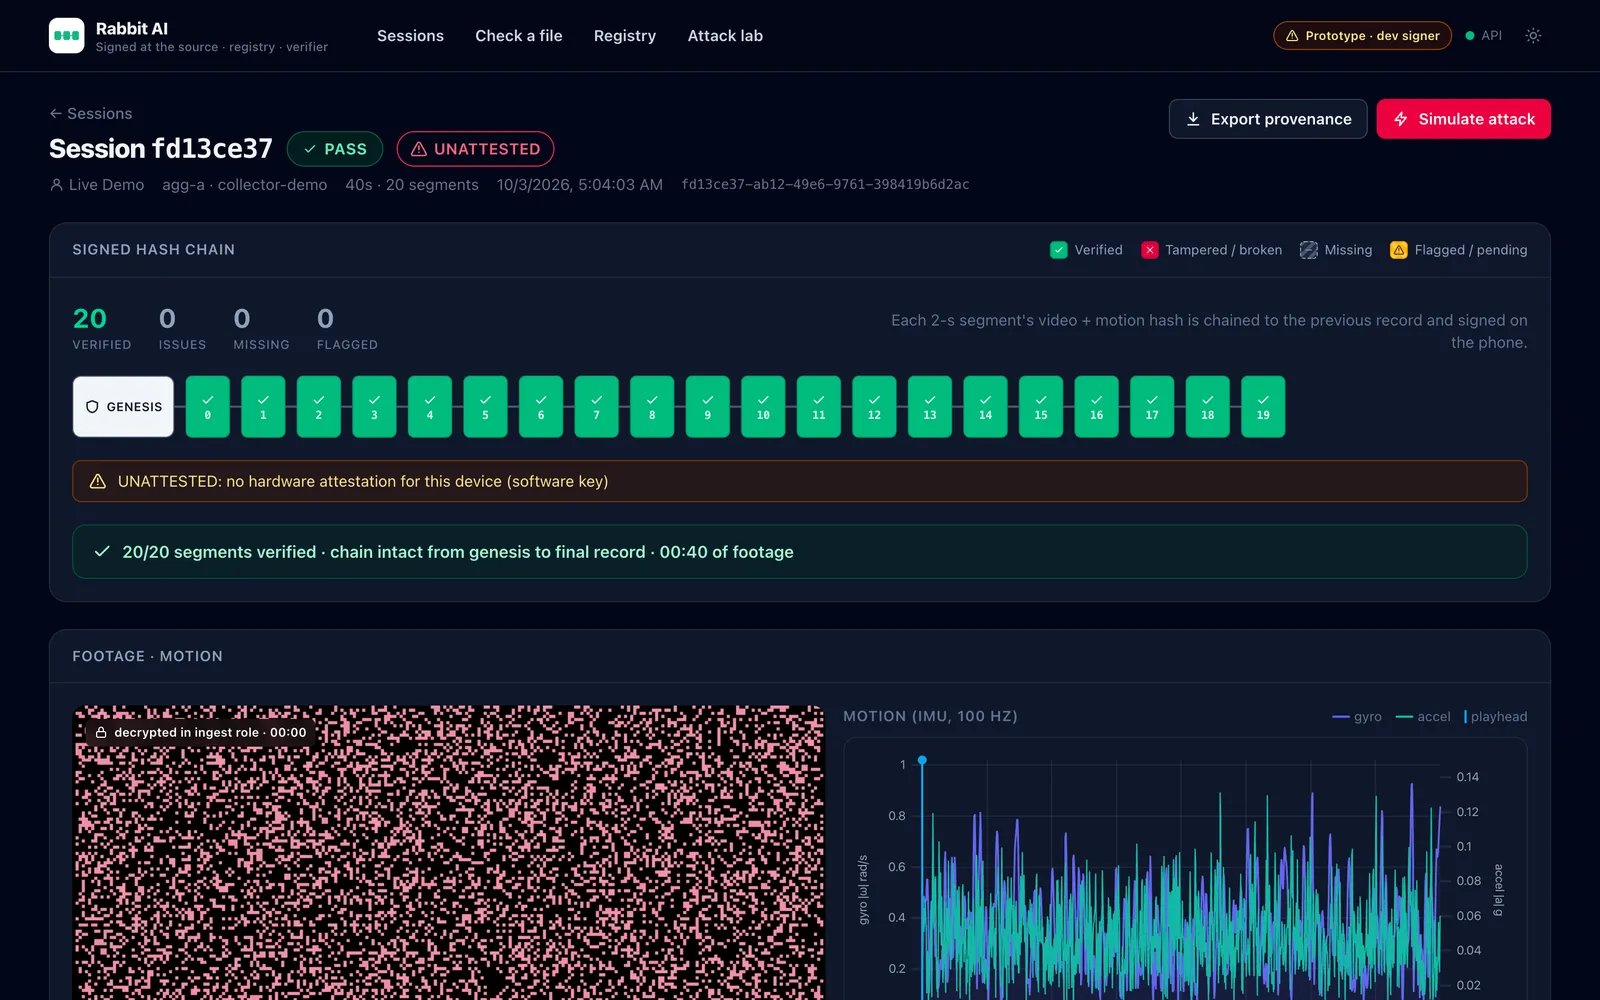Select verified segment 12 block

coord(874,407)
